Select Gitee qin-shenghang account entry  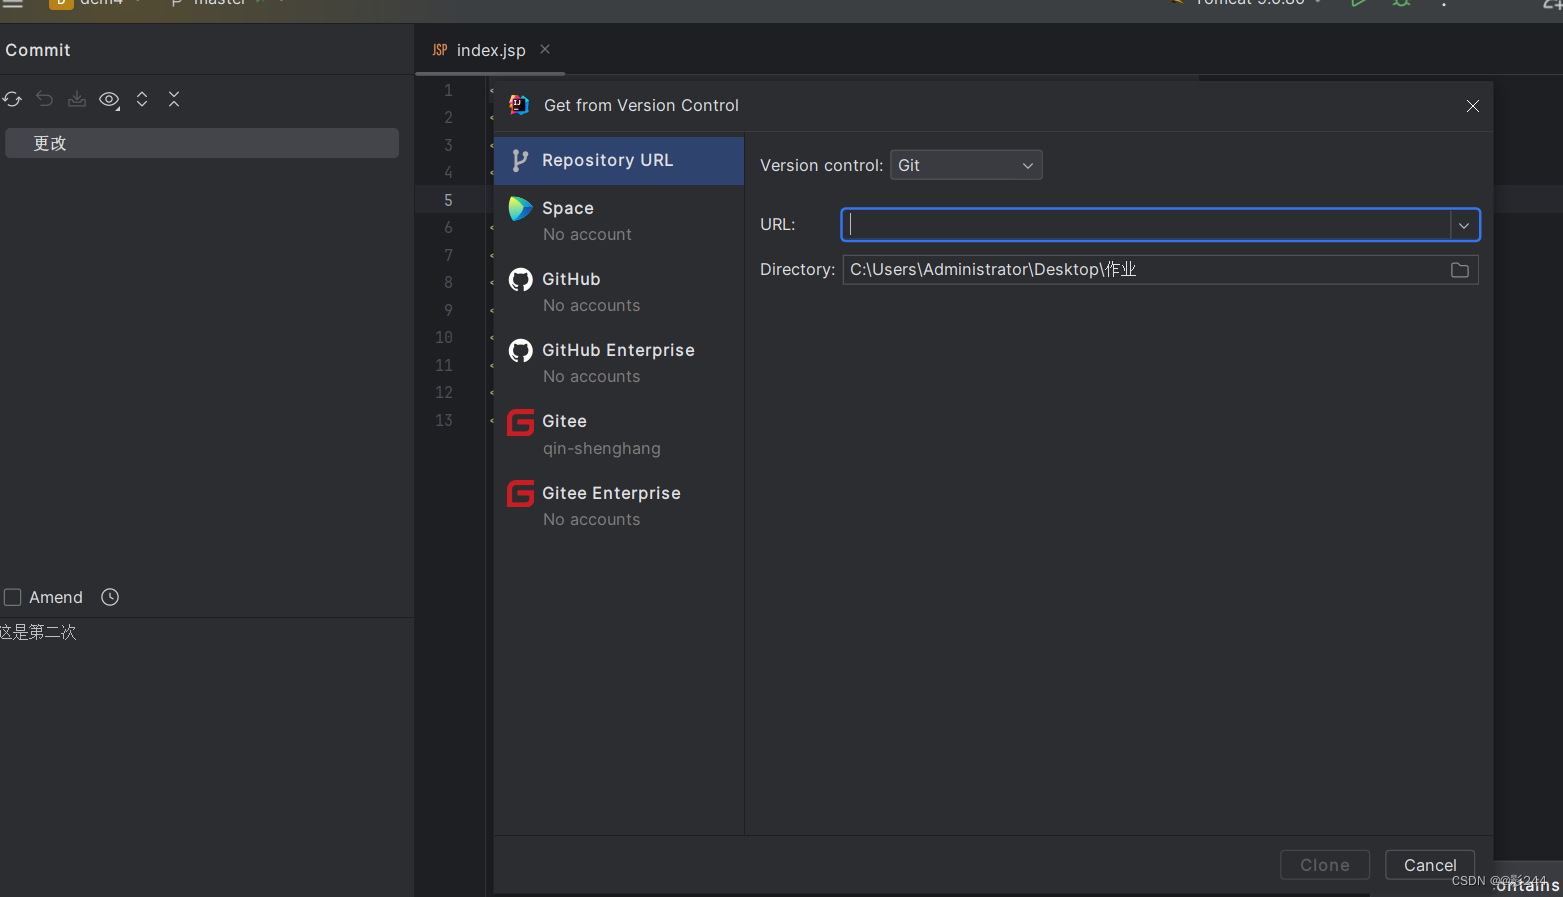(619, 434)
